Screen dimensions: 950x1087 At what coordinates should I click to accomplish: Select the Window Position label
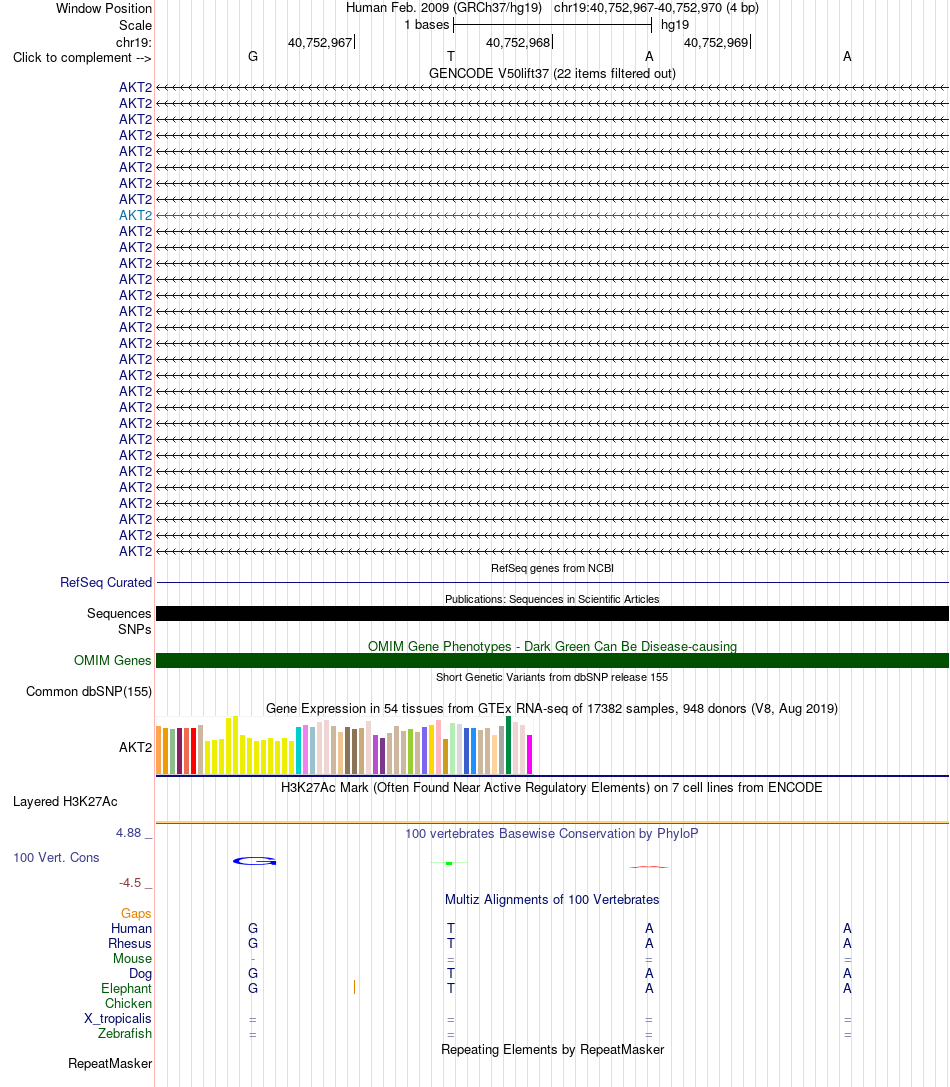tap(103, 8)
